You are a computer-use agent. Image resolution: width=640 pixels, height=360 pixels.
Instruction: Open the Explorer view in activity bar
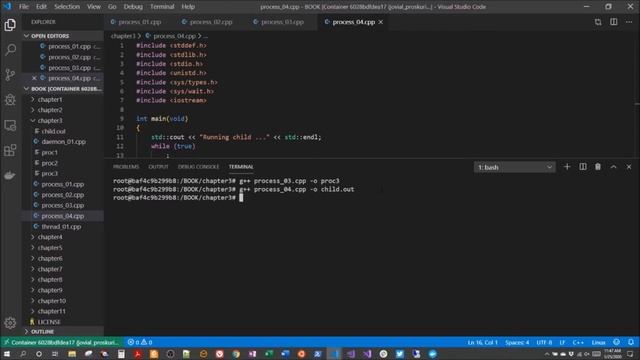[10, 25]
